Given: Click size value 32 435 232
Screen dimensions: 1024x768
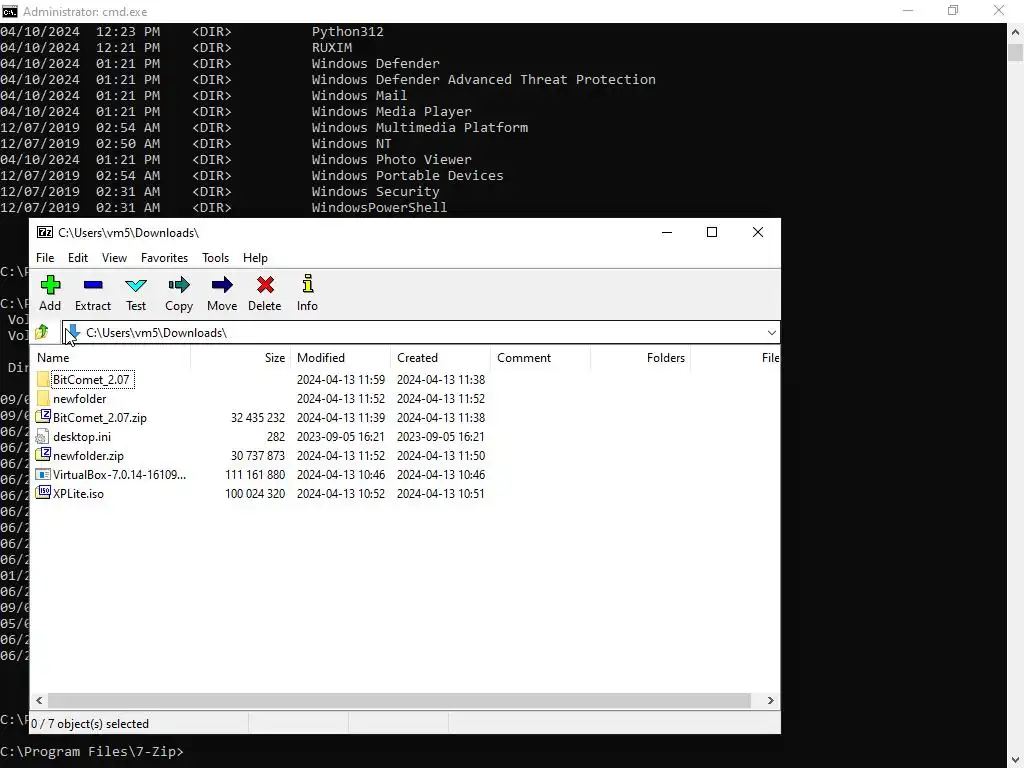Looking at the screenshot, I should coord(258,417).
